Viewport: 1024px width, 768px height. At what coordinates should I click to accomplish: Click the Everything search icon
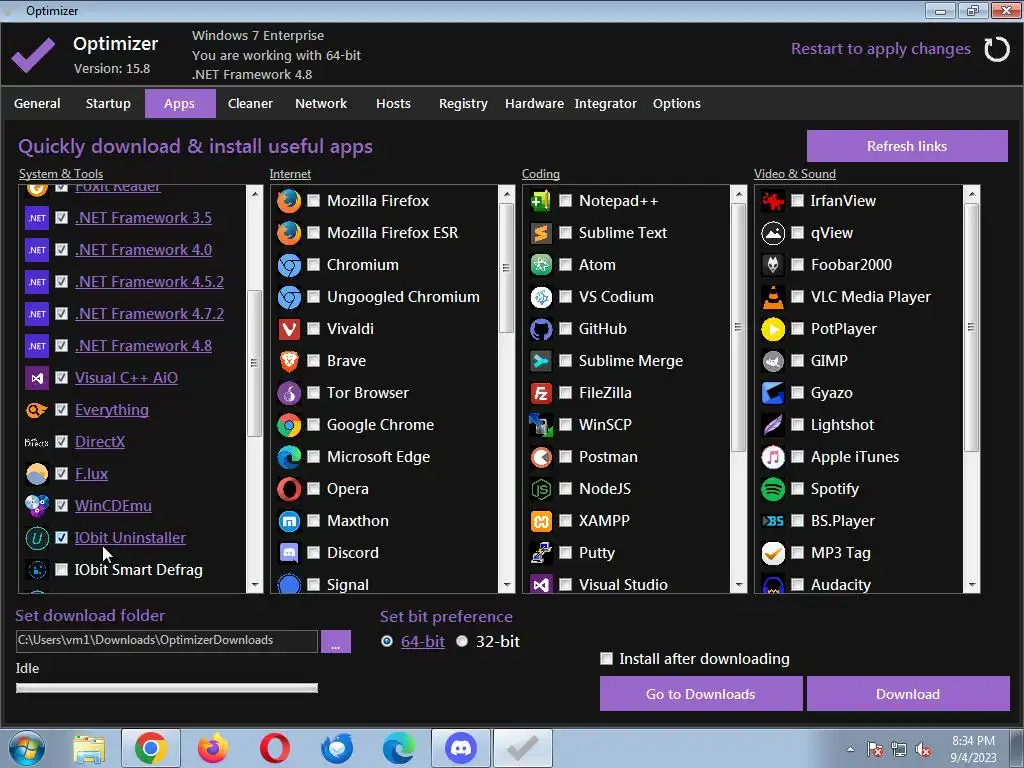37,410
